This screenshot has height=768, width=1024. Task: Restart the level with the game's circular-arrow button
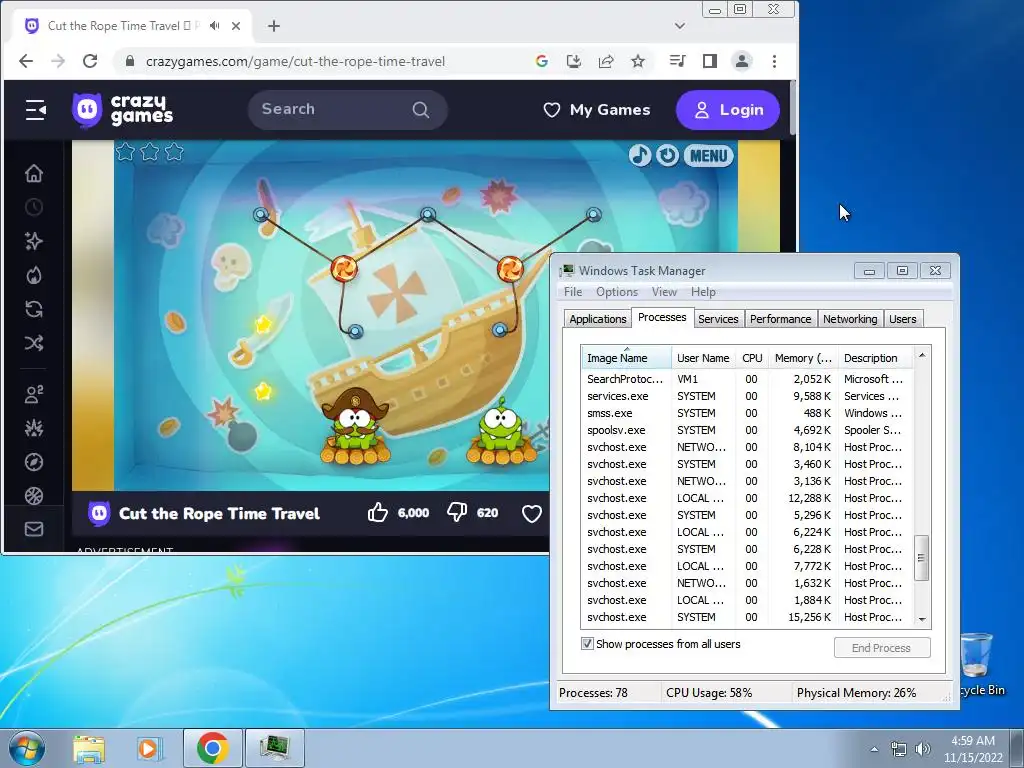tap(667, 155)
